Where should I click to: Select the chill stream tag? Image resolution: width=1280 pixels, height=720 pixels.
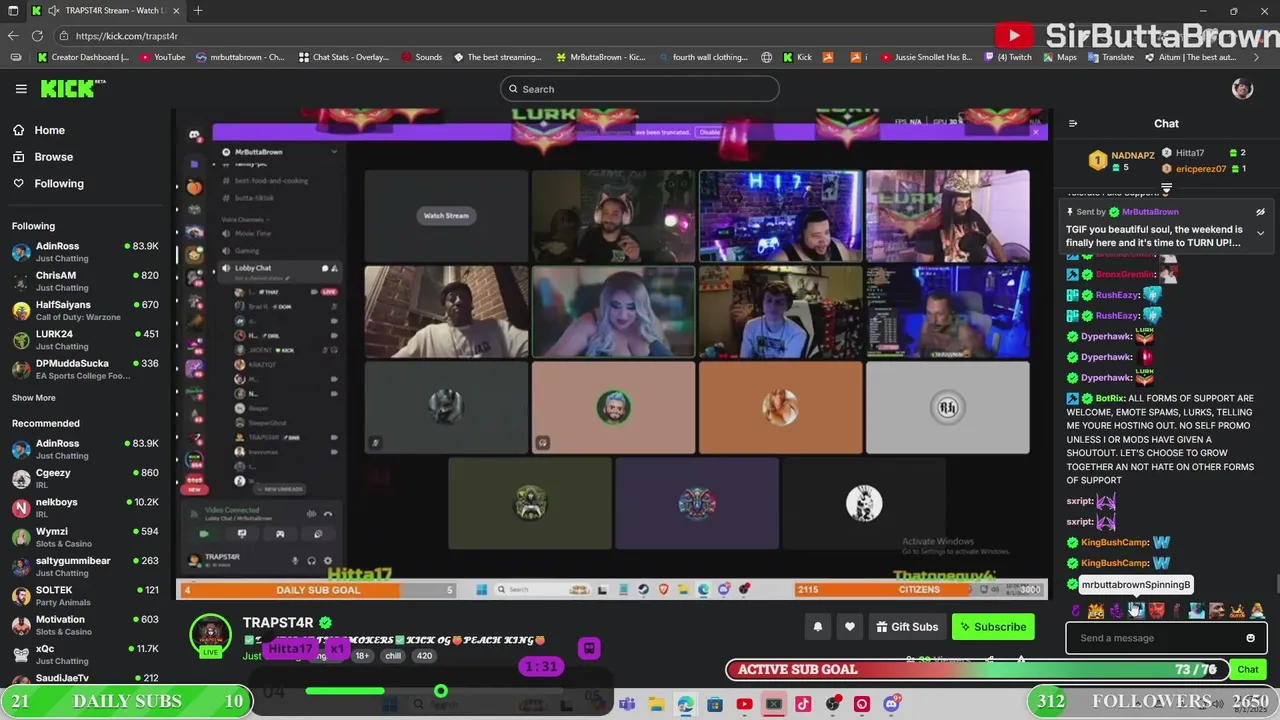pos(393,656)
